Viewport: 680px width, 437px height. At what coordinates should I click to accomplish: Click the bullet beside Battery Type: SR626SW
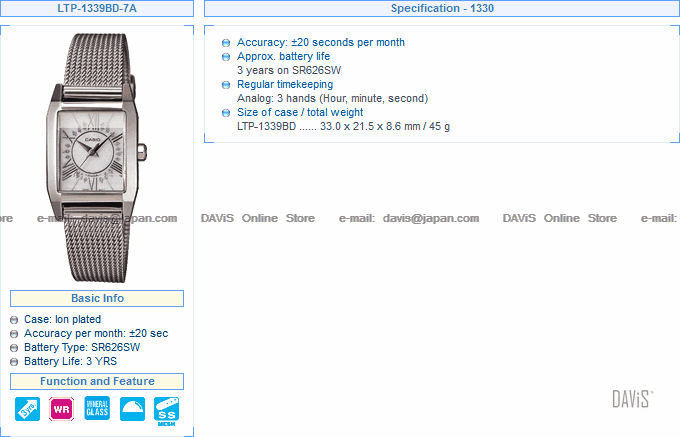pyautogui.click(x=14, y=348)
